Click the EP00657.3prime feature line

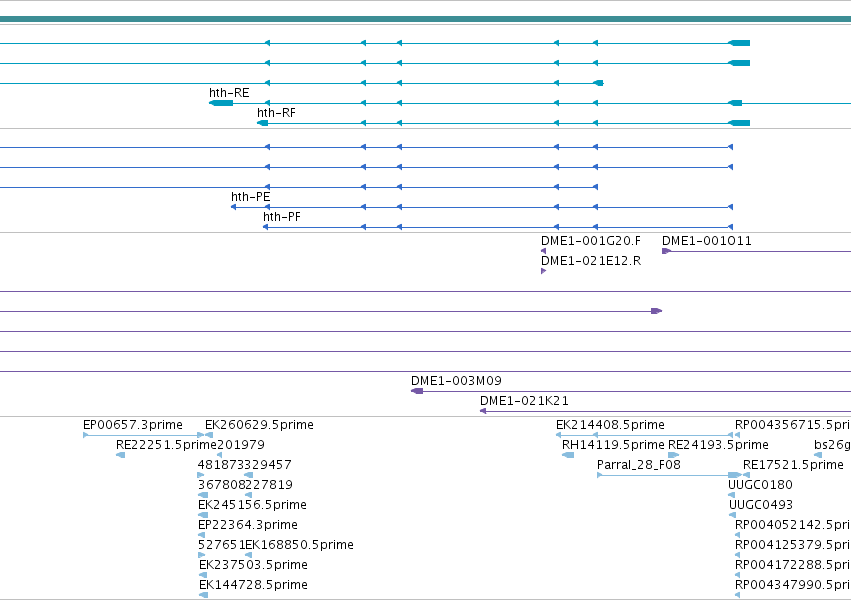[x=143, y=435]
